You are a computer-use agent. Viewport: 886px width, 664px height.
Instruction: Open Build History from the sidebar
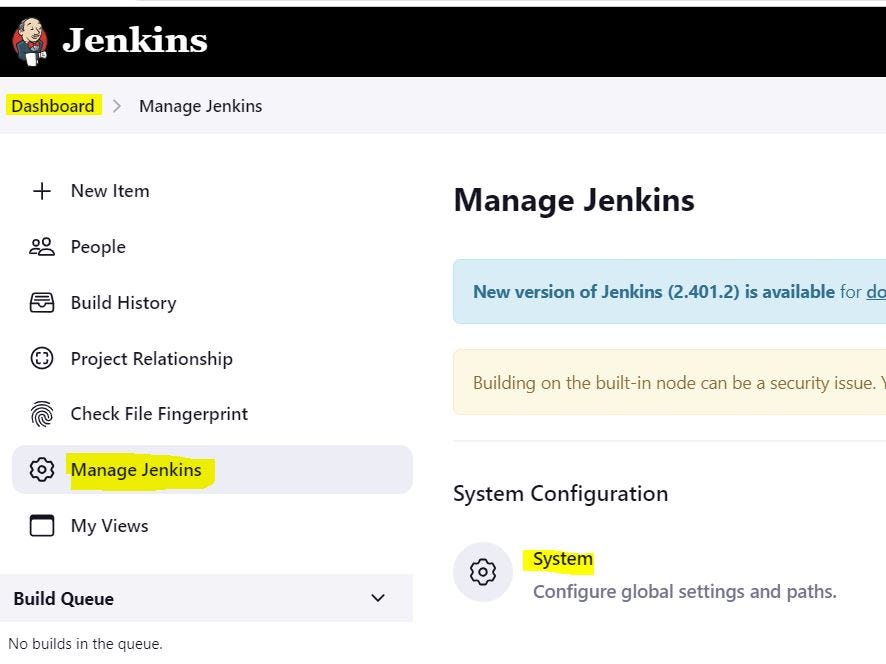(x=122, y=302)
